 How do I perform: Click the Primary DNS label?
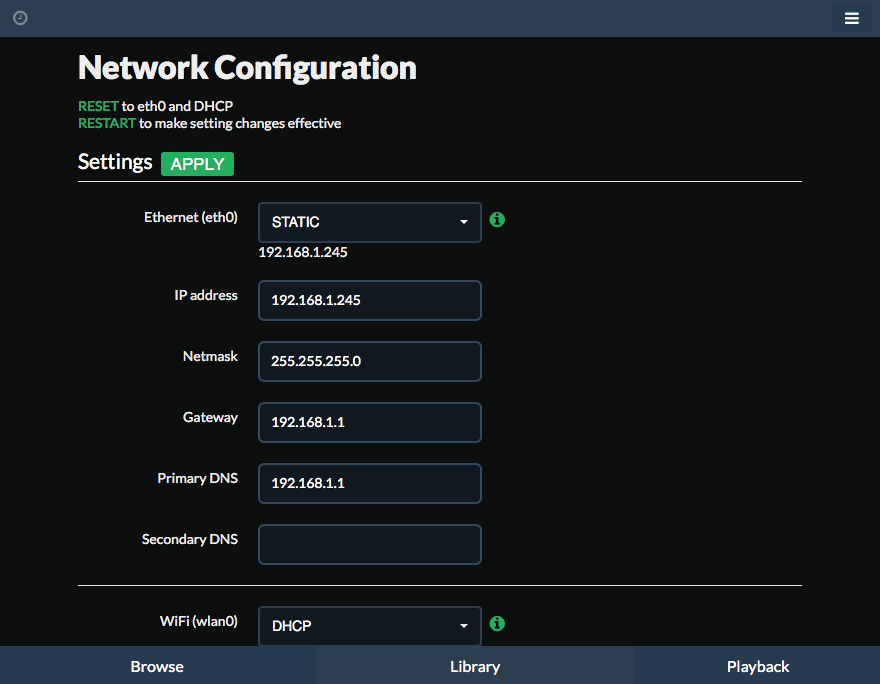198,478
